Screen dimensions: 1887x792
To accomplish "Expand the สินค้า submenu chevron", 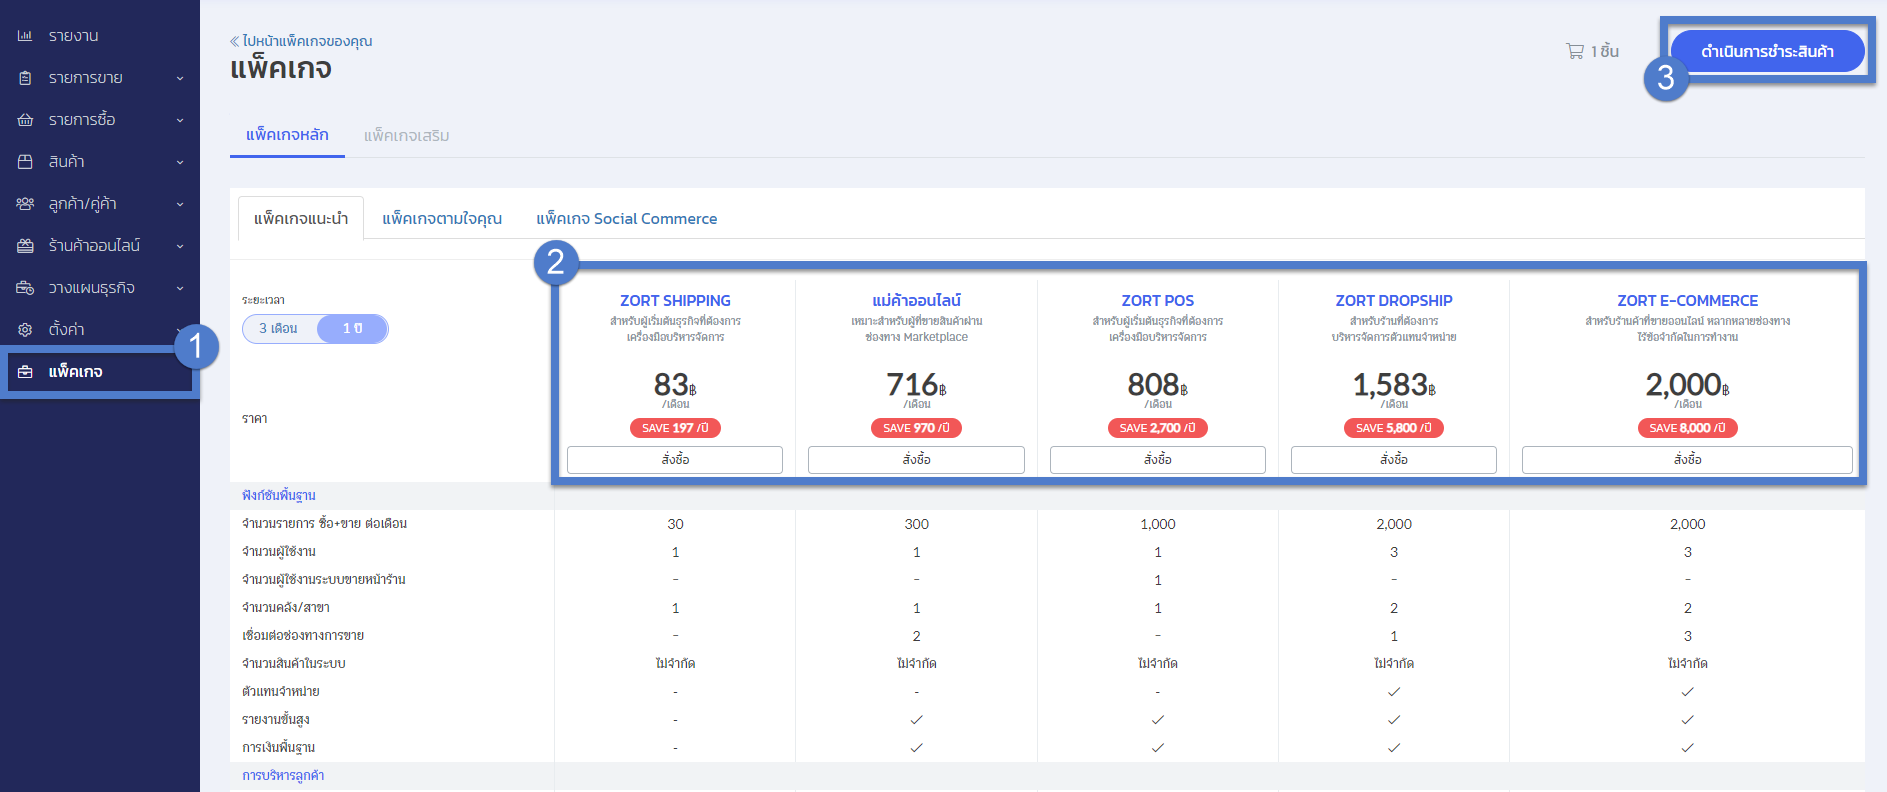I will pyautogui.click(x=180, y=162).
